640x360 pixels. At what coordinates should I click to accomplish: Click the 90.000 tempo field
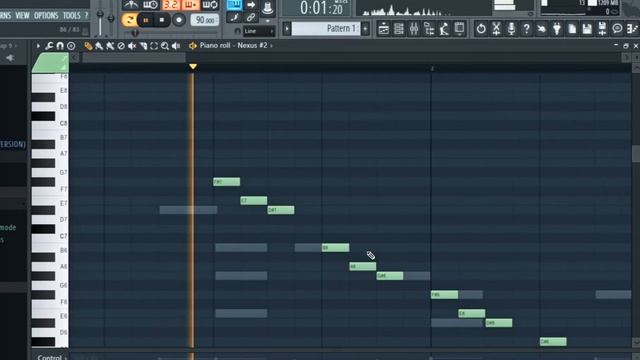[x=204, y=20]
